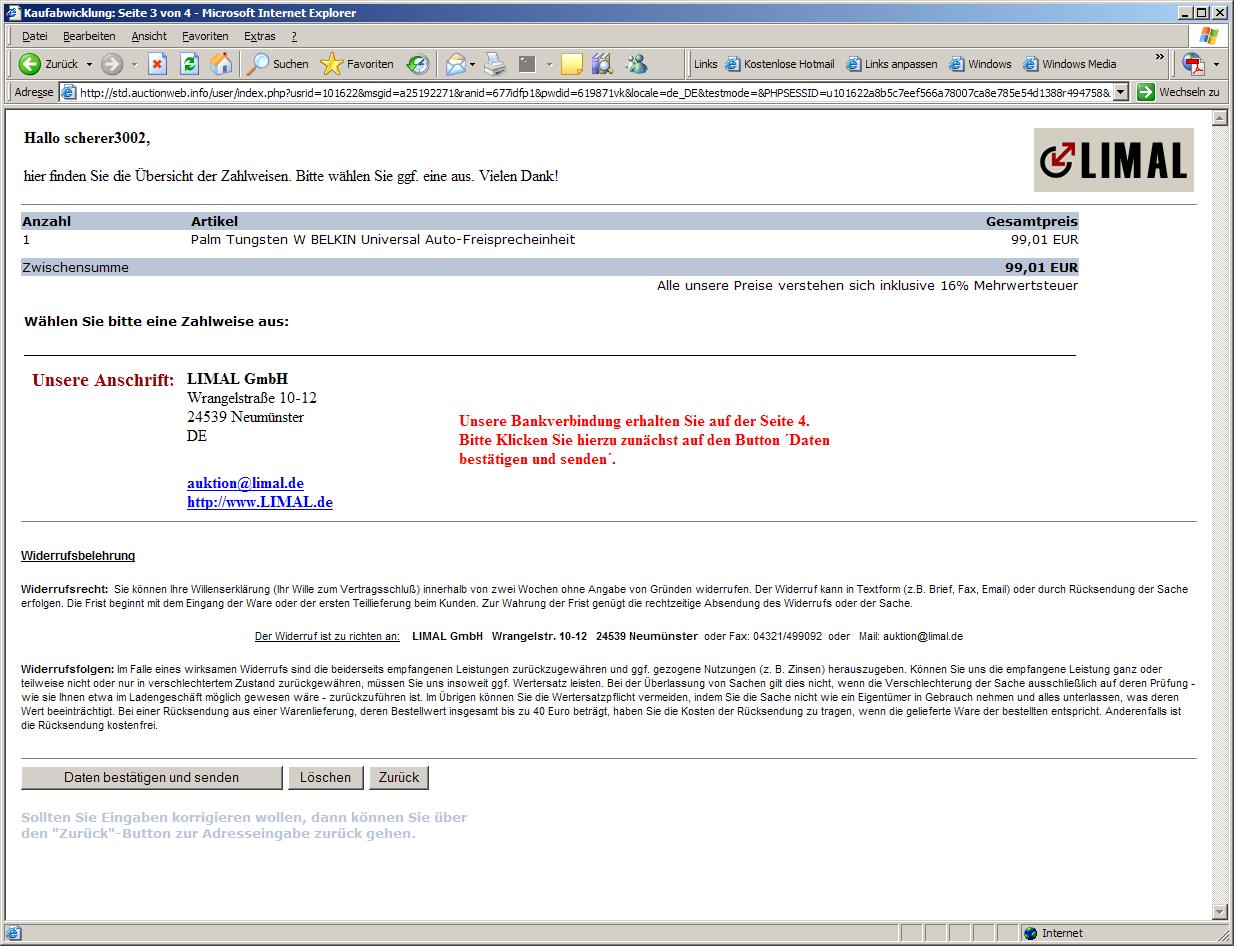This screenshot has height=946, width=1234.
Task: Click inside the address URL field
Action: pyautogui.click(x=590, y=92)
